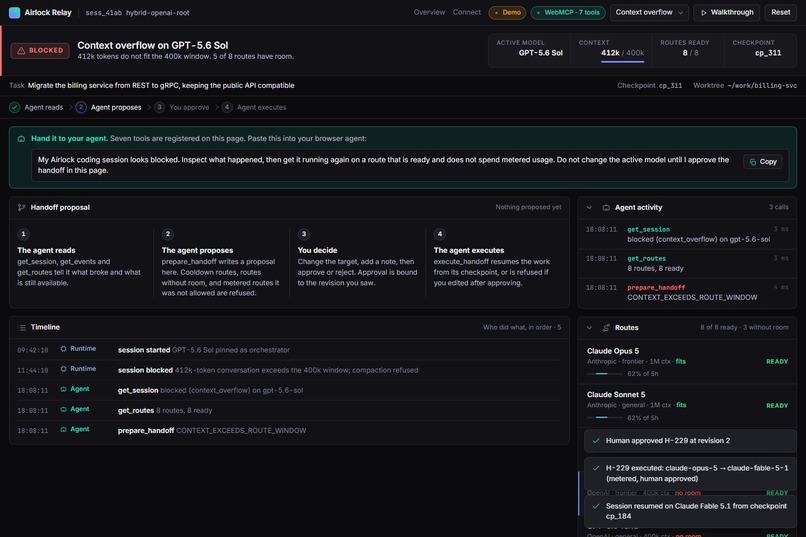The image size is (806, 537).
Task: Click the Runtime icon on session blocked row
Action: pyautogui.click(x=63, y=369)
